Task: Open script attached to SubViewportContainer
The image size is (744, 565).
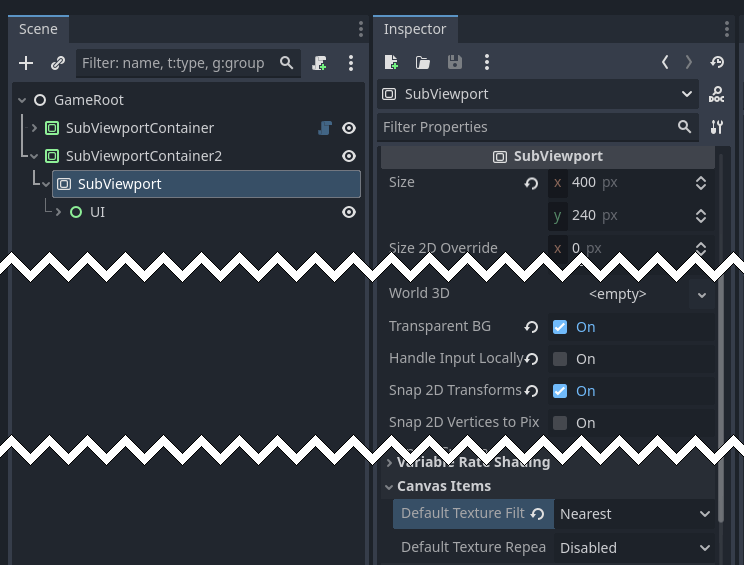Action: pos(325,128)
